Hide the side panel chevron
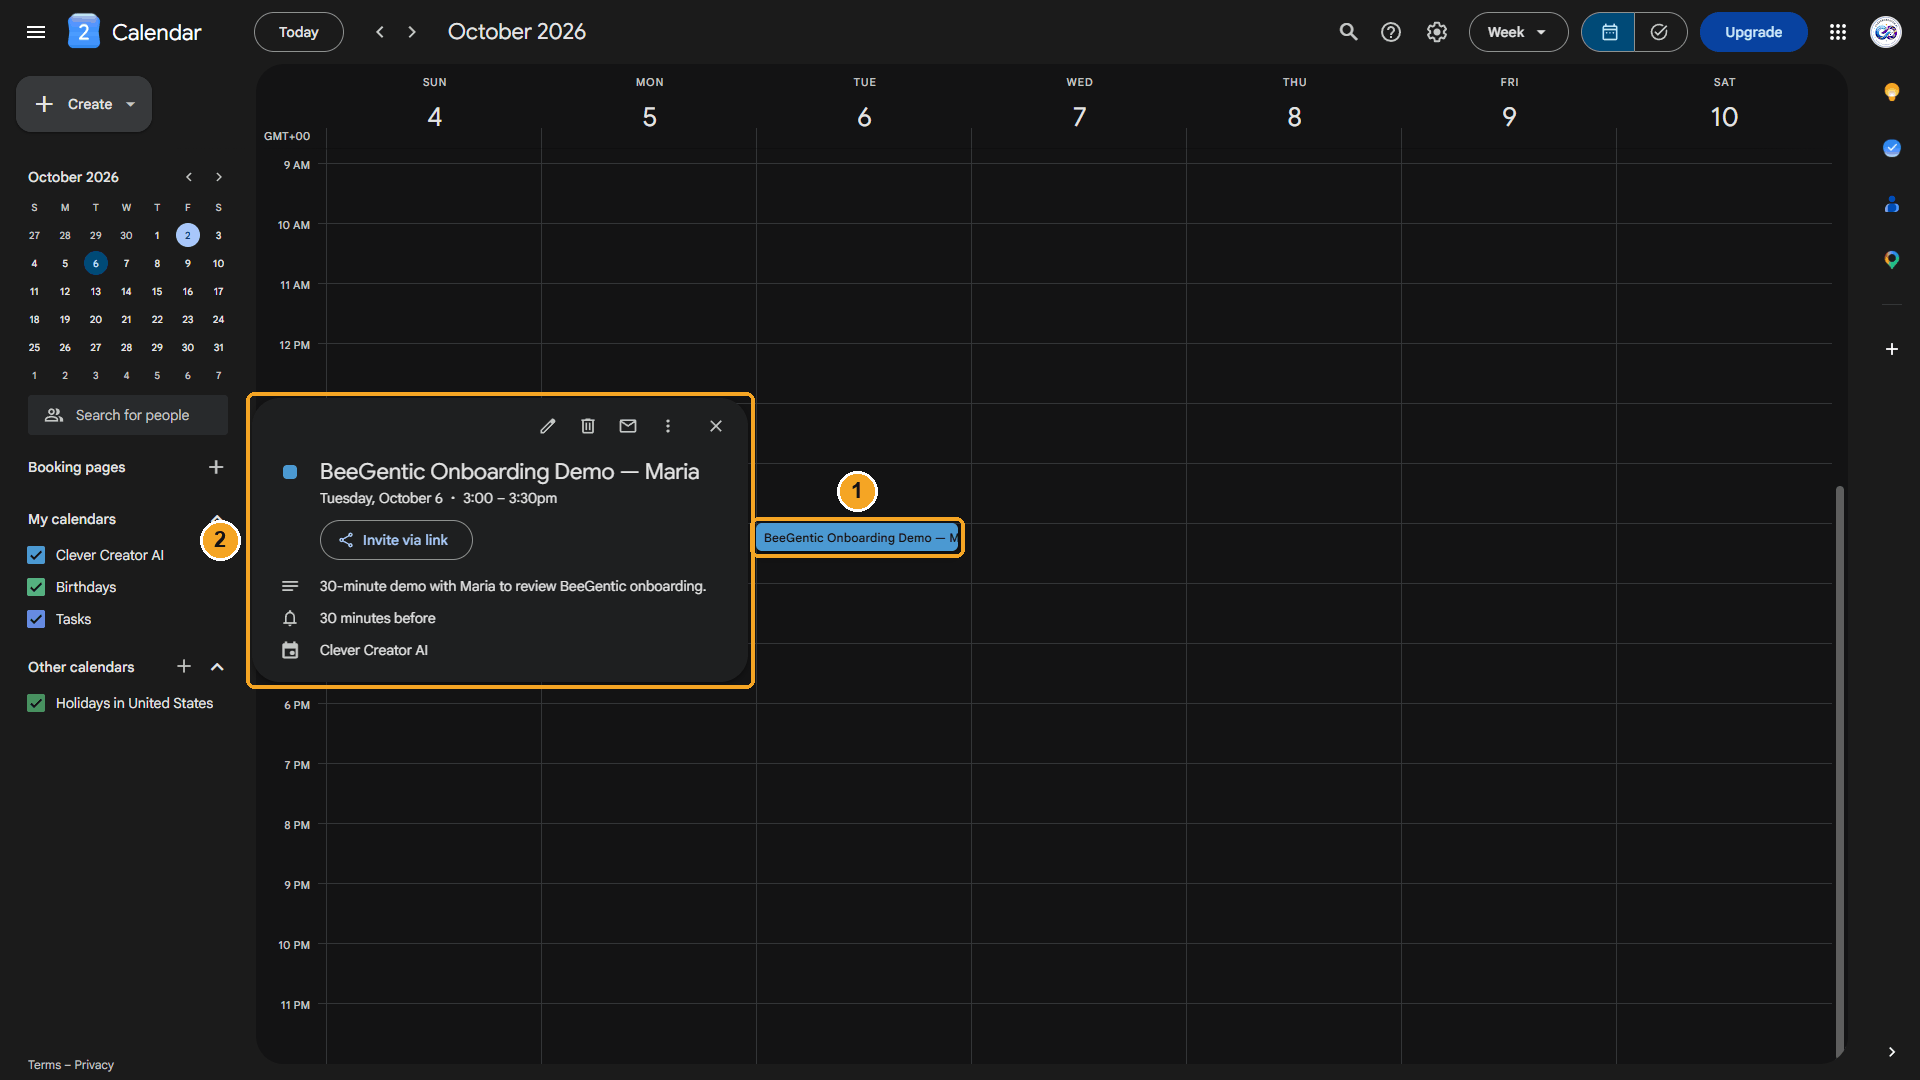1920x1080 pixels. (1892, 1052)
